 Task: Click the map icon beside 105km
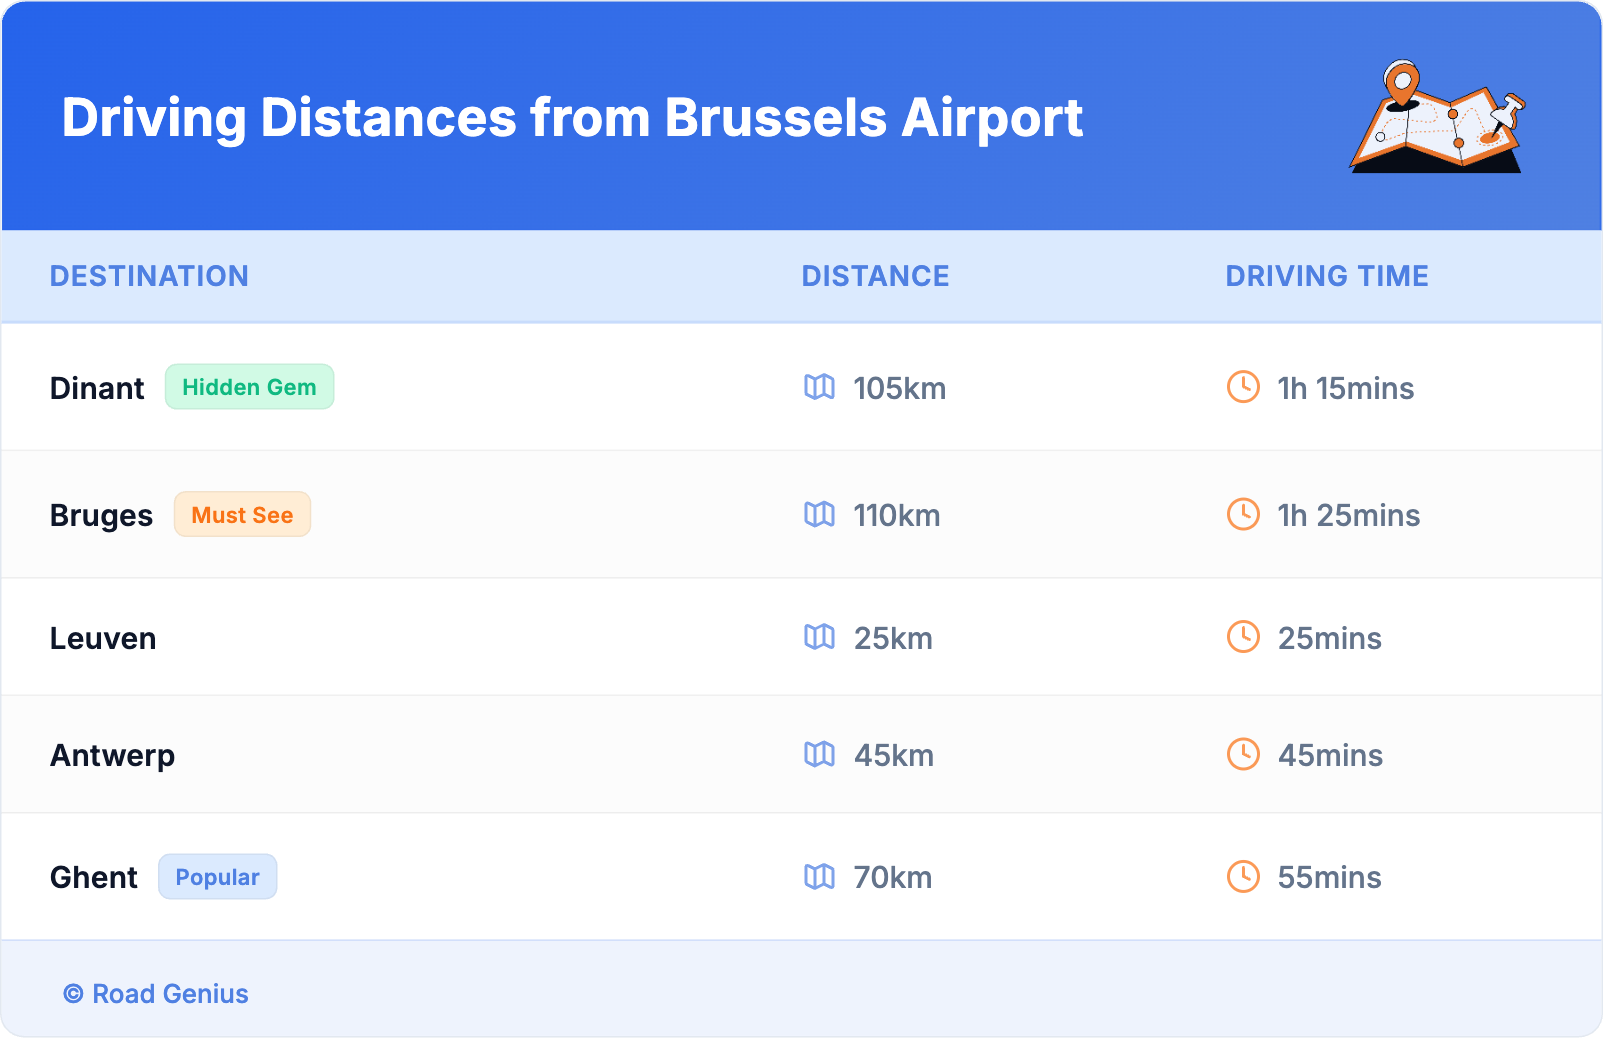click(x=819, y=387)
